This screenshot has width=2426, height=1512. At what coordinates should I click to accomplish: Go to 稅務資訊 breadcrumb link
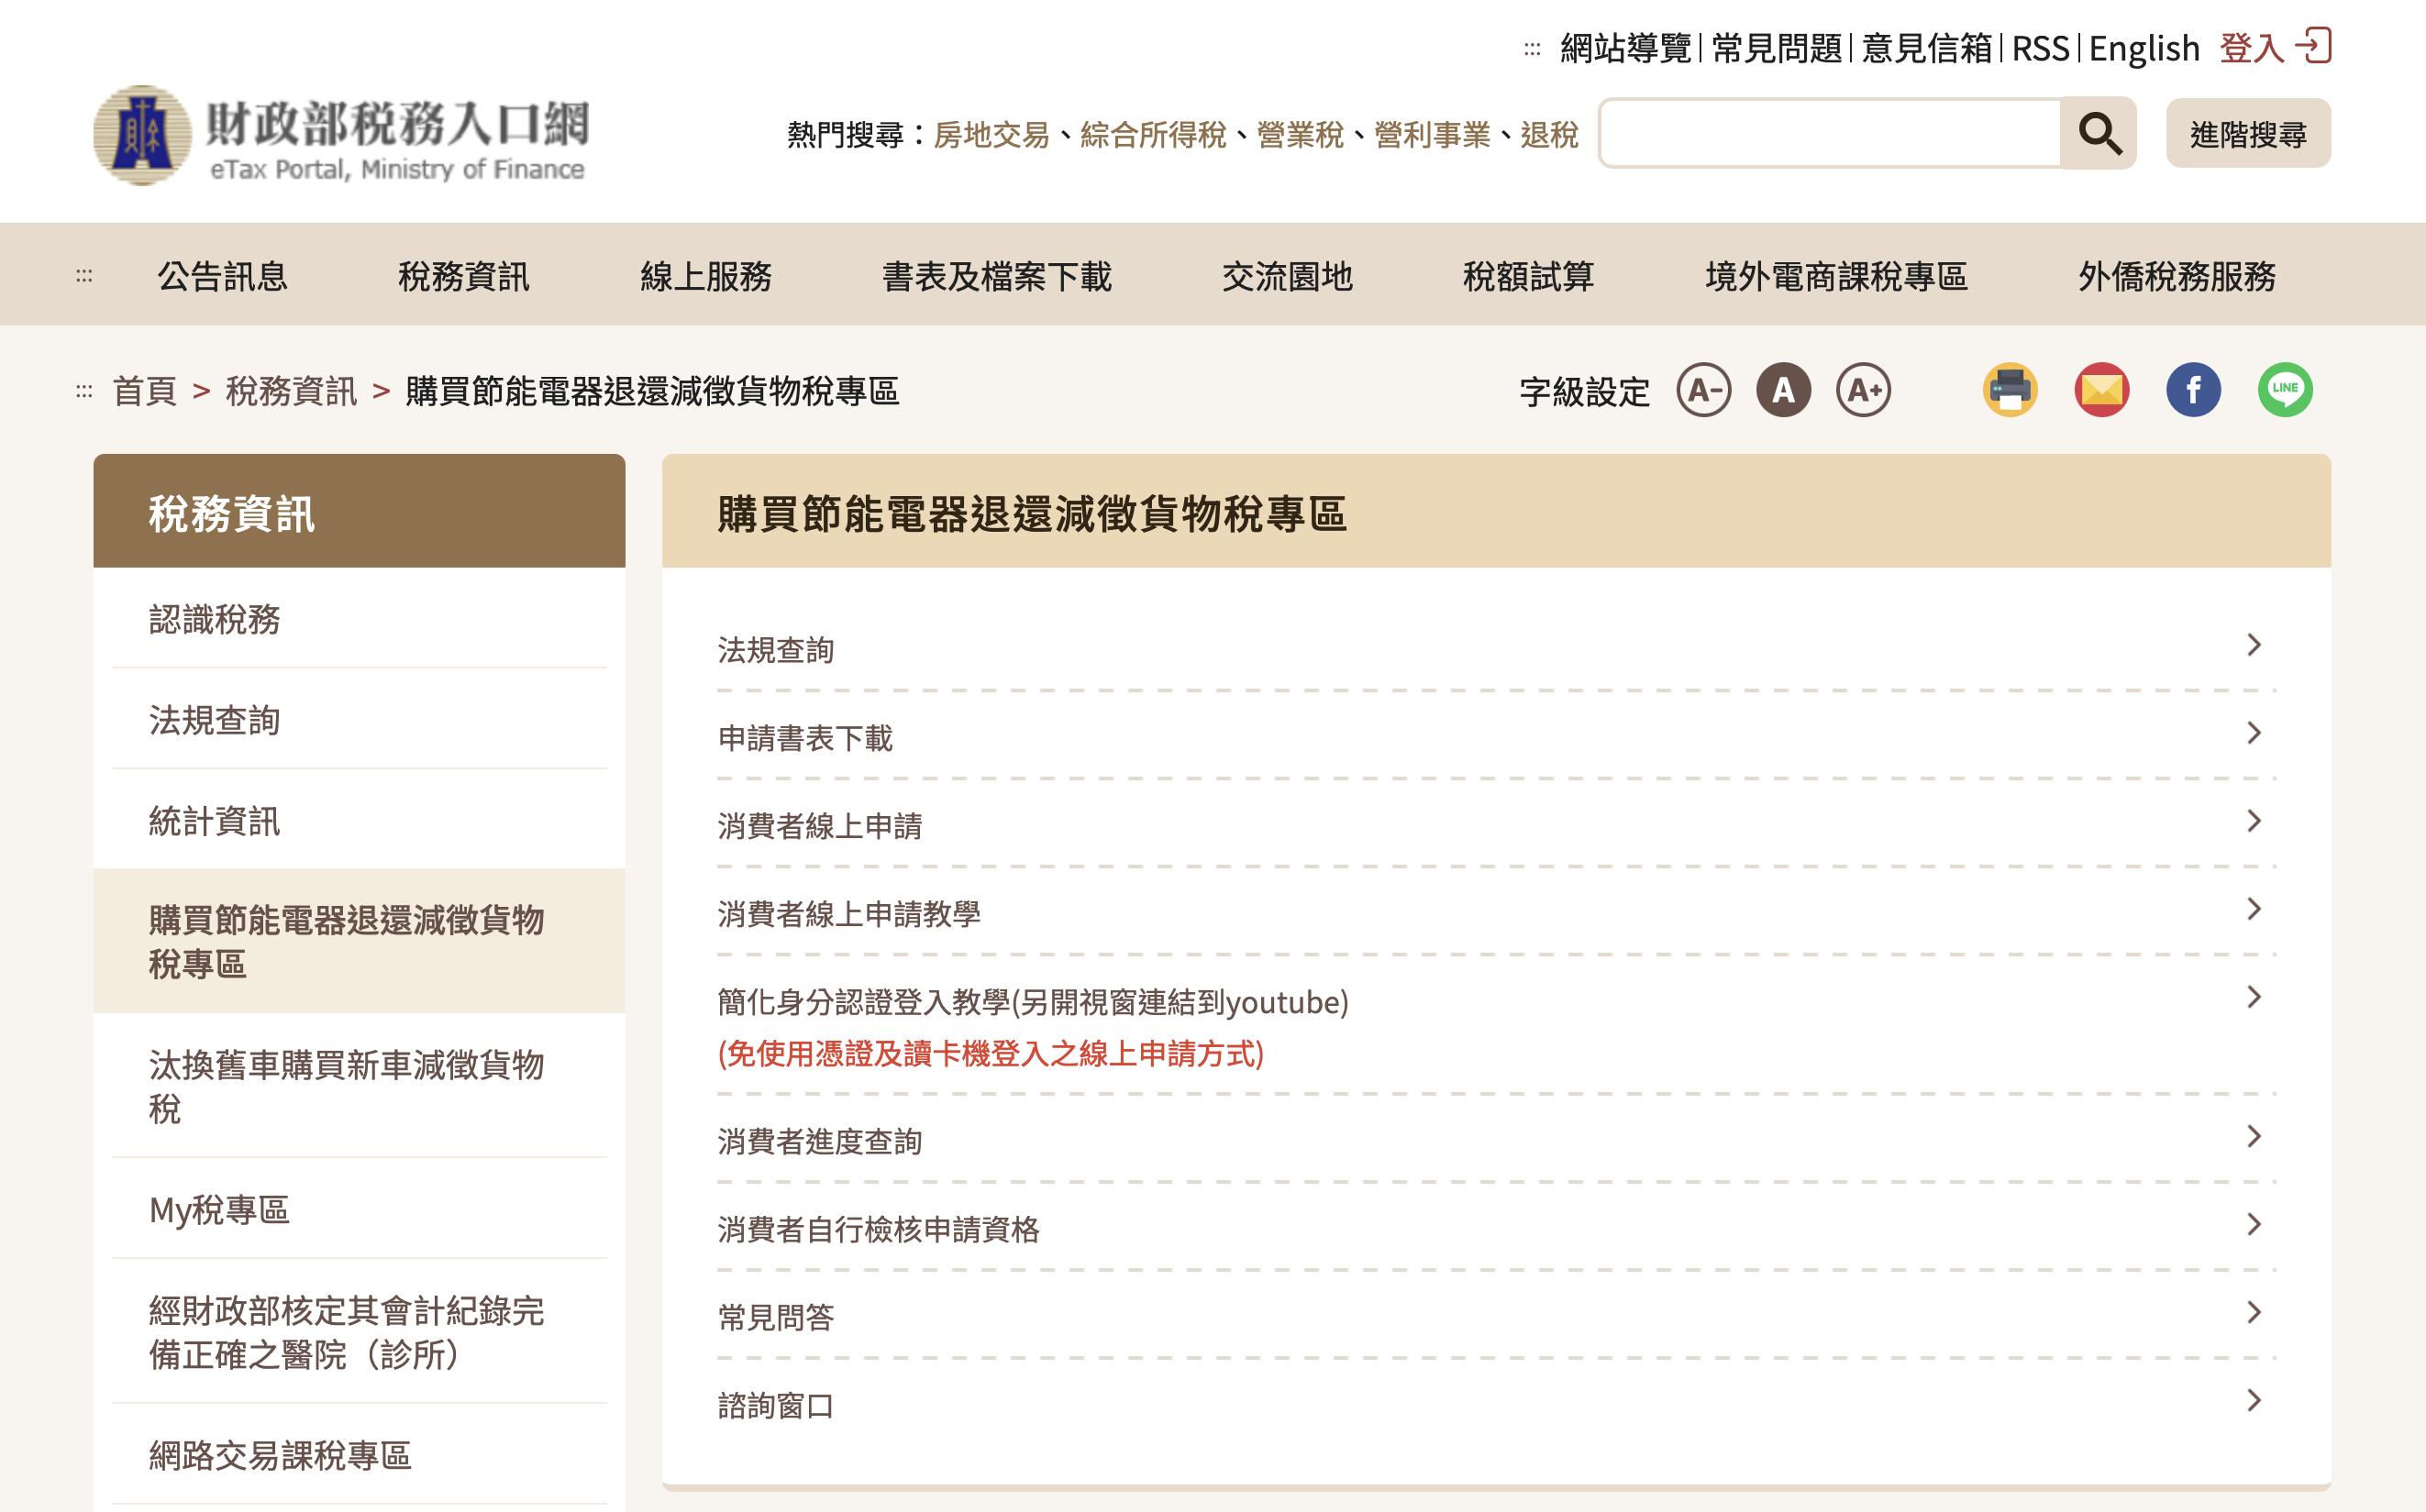291,391
